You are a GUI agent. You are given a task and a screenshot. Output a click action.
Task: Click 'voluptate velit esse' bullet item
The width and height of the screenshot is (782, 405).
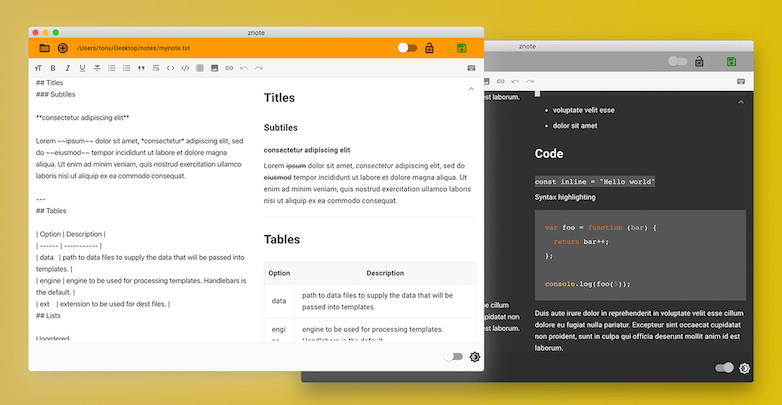tap(584, 110)
